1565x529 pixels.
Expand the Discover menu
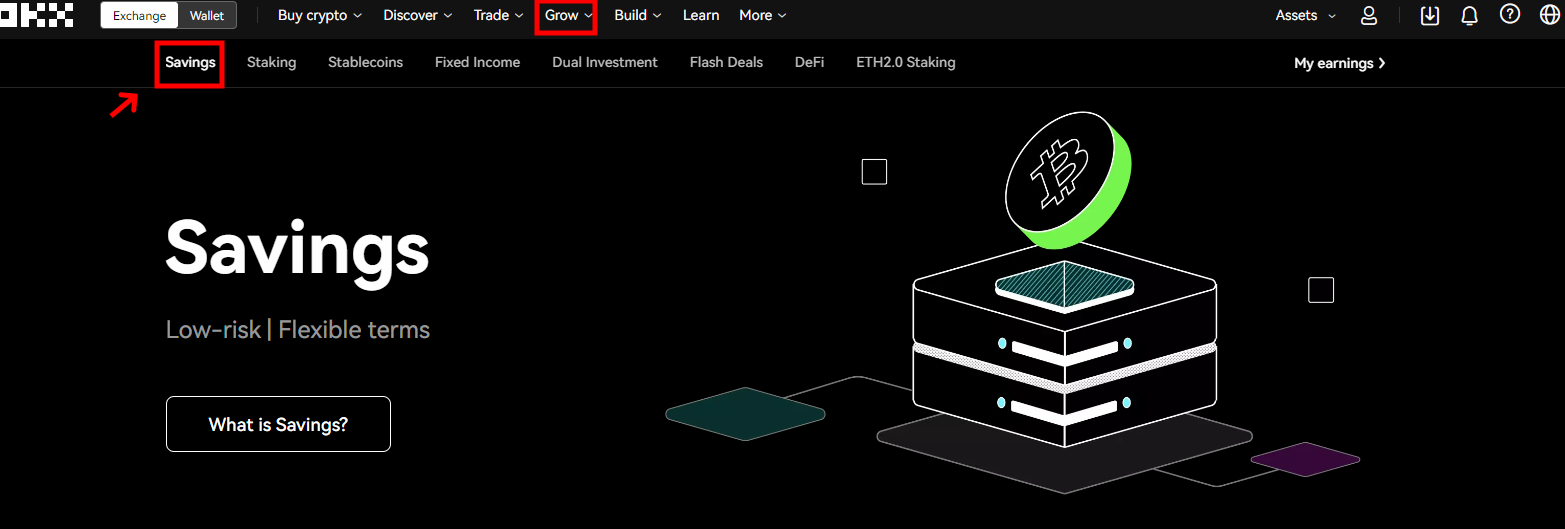tap(418, 15)
